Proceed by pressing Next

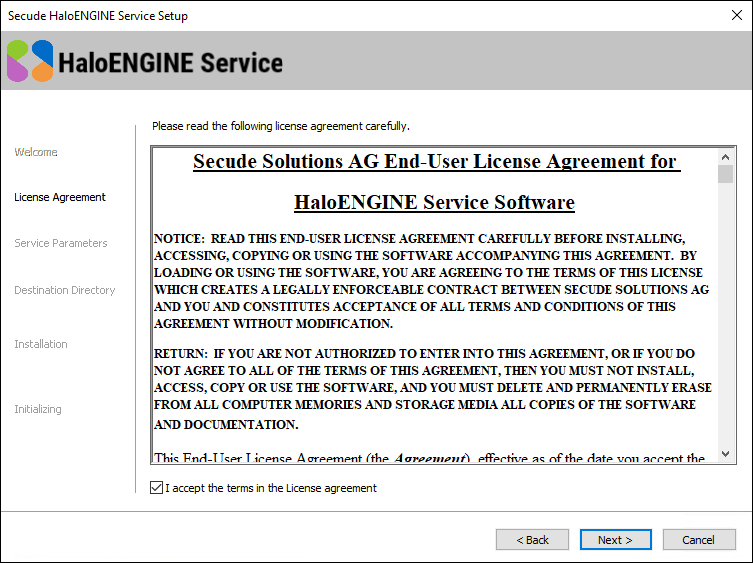615,540
